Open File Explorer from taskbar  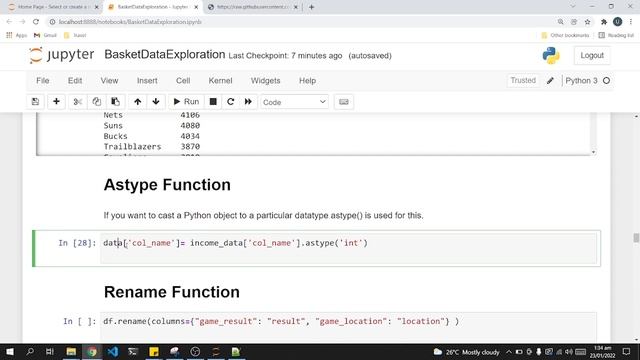71,351
